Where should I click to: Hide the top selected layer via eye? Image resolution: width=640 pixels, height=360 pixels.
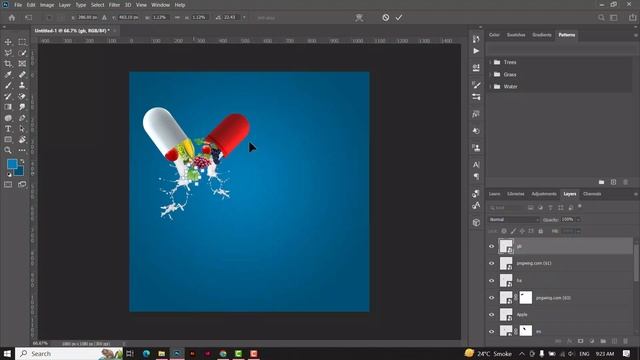pos(491,246)
